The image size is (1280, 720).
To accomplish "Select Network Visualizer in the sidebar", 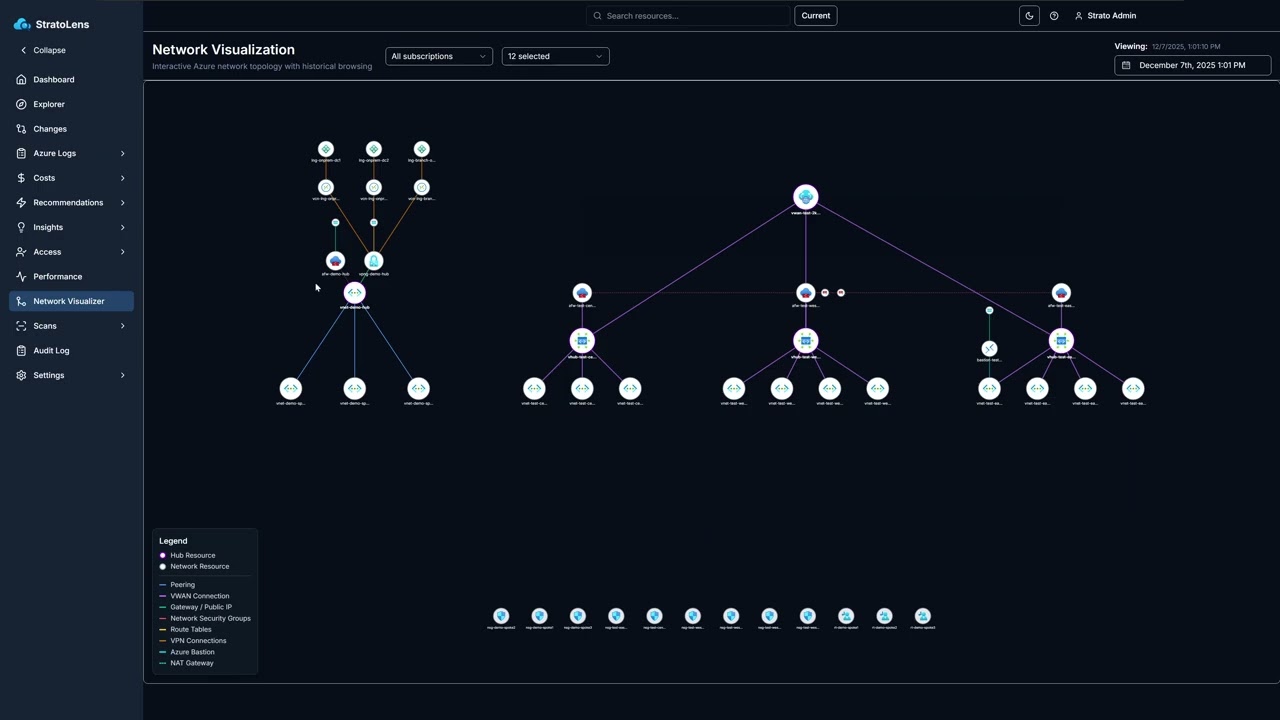I will [x=70, y=301].
